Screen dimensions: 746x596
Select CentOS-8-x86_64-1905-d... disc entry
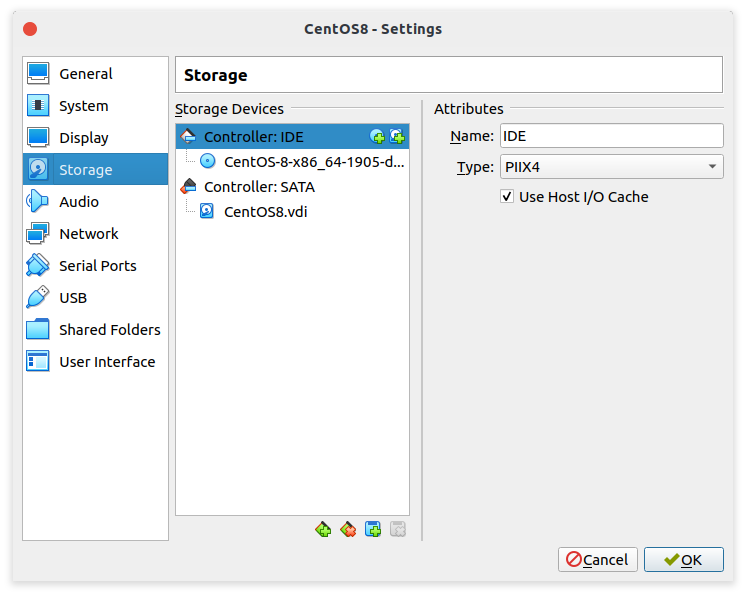[314, 162]
